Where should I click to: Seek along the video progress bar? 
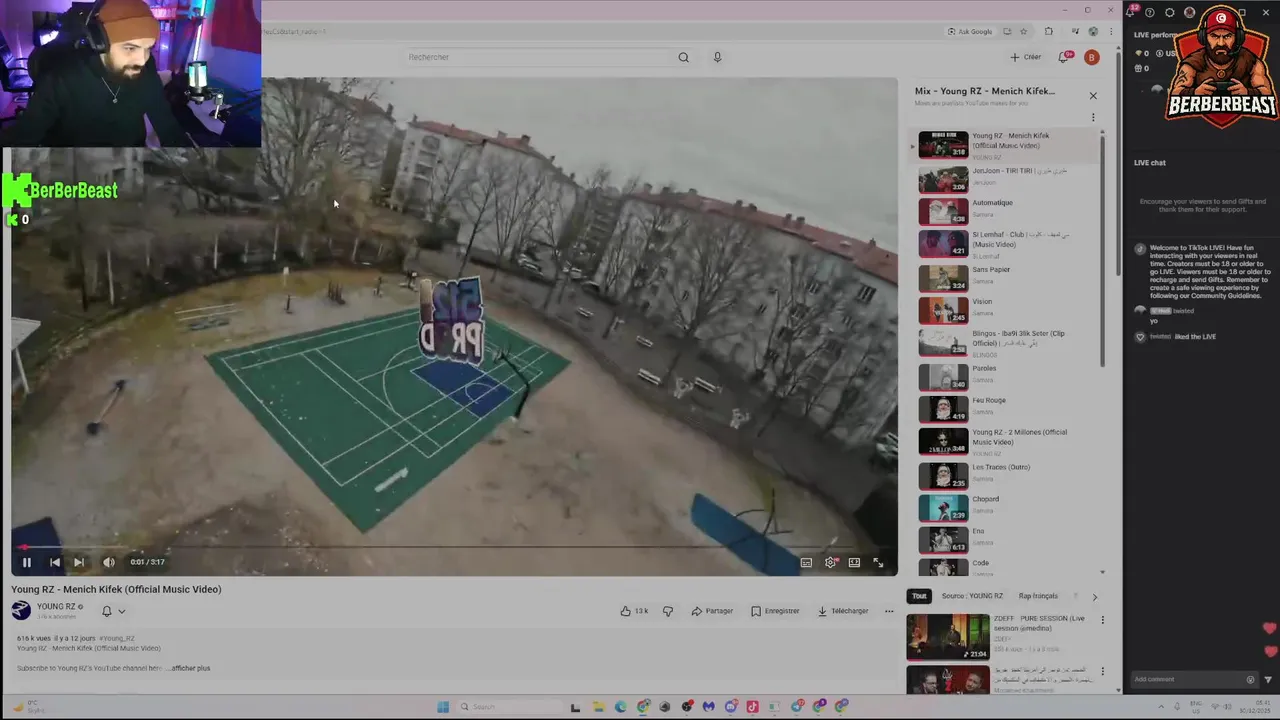[x=454, y=547]
